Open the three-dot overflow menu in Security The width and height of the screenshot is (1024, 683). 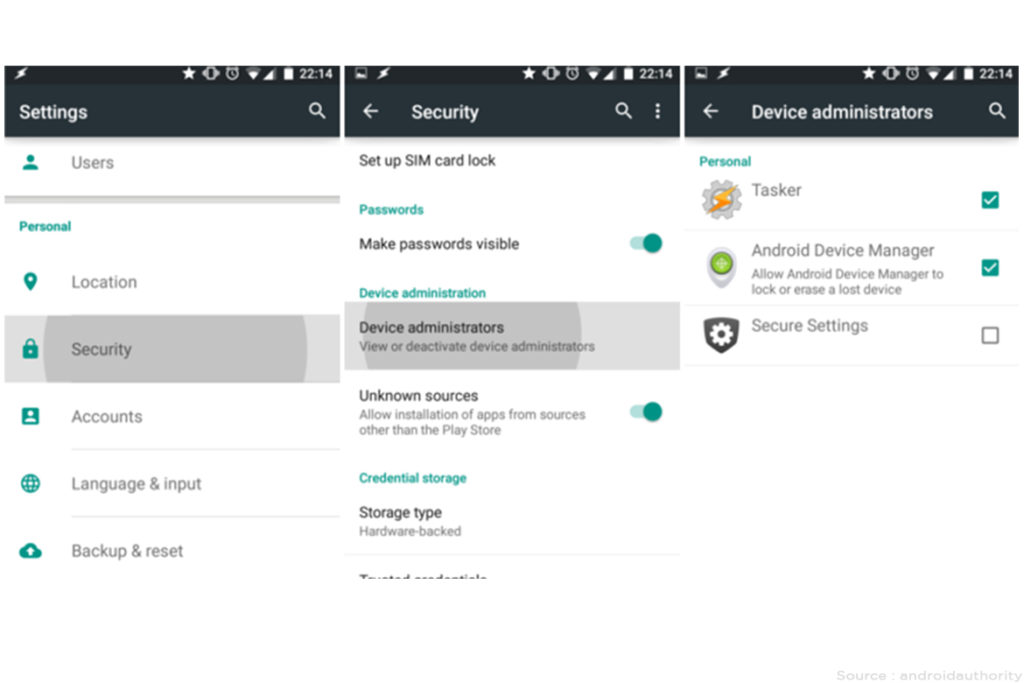658,111
